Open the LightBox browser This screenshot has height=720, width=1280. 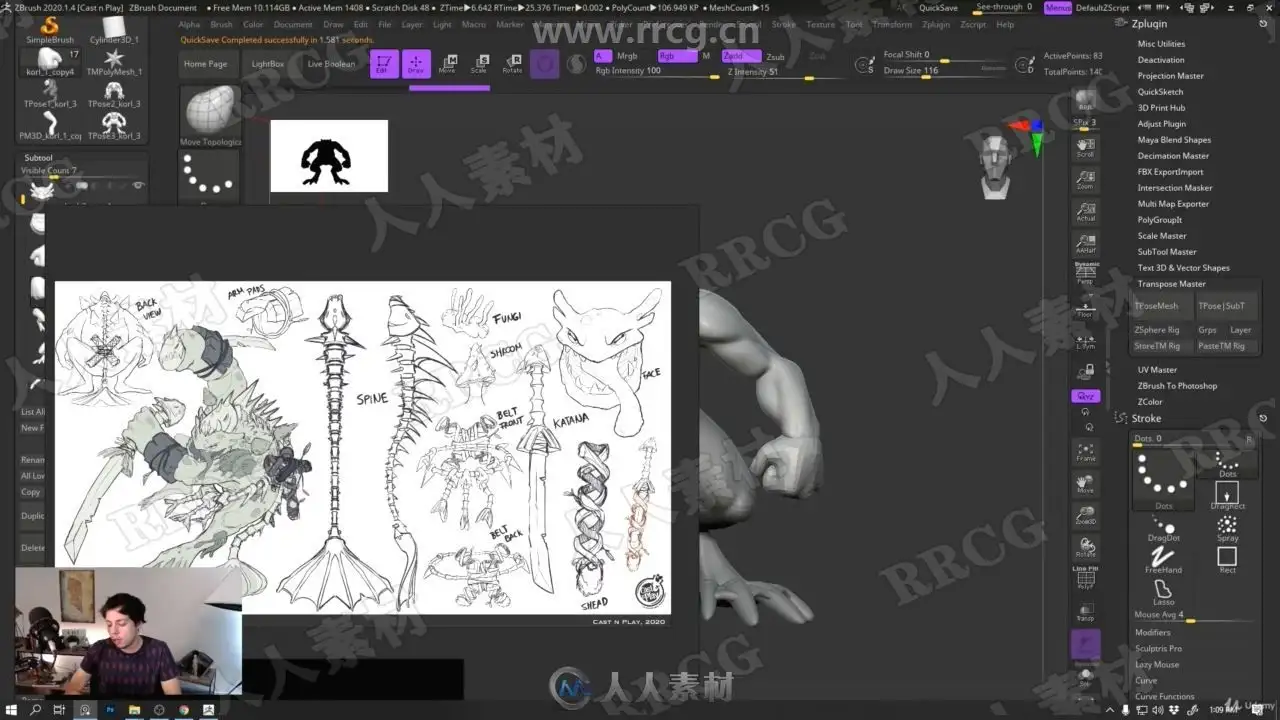tap(268, 64)
